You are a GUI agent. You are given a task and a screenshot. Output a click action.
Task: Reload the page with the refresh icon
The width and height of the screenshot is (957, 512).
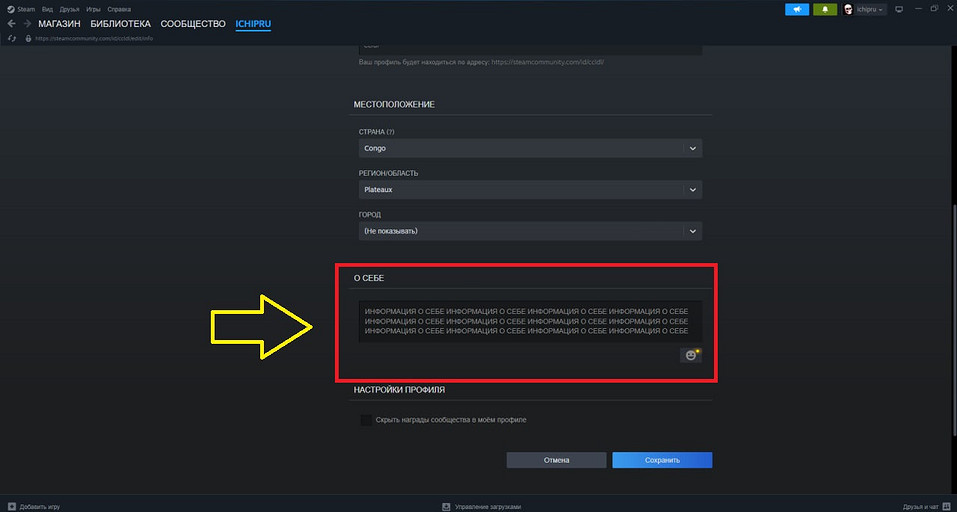click(x=12, y=38)
